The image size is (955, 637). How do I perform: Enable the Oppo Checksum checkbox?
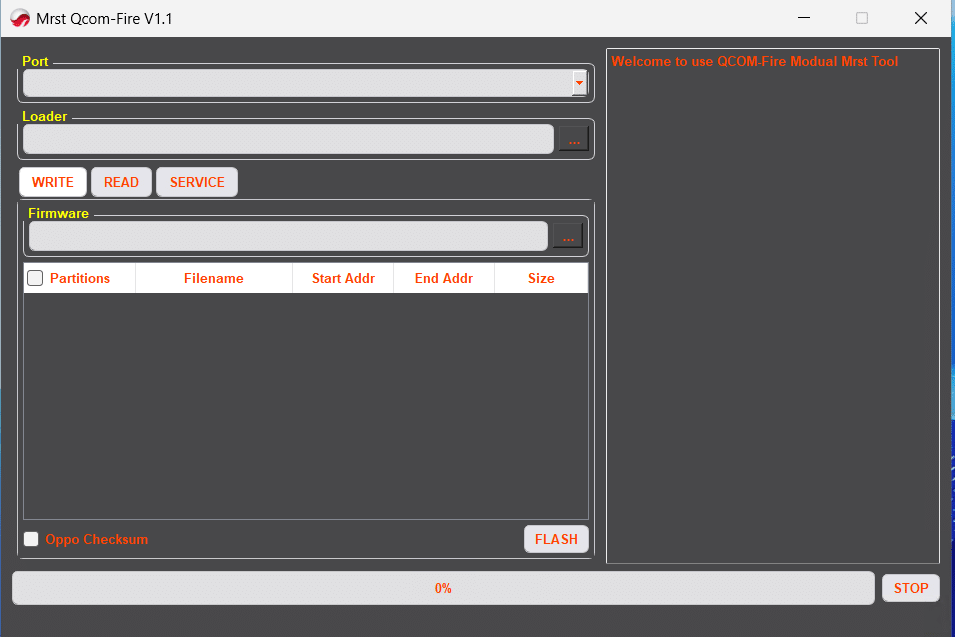click(x=32, y=539)
